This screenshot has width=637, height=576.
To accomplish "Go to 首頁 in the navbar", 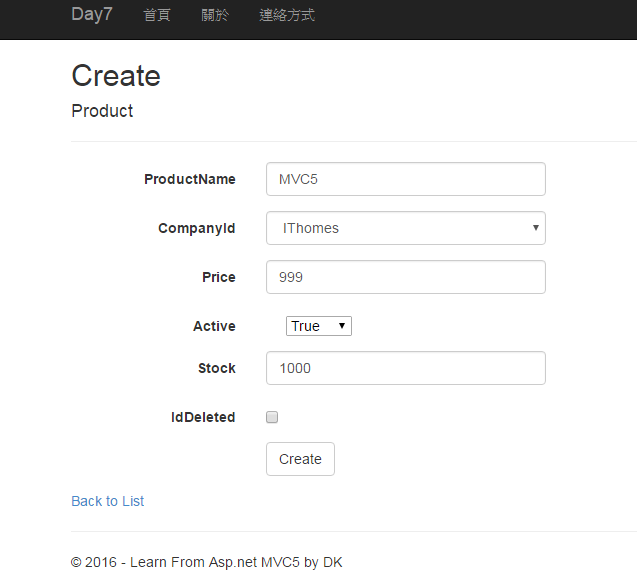I will click(x=156, y=15).
